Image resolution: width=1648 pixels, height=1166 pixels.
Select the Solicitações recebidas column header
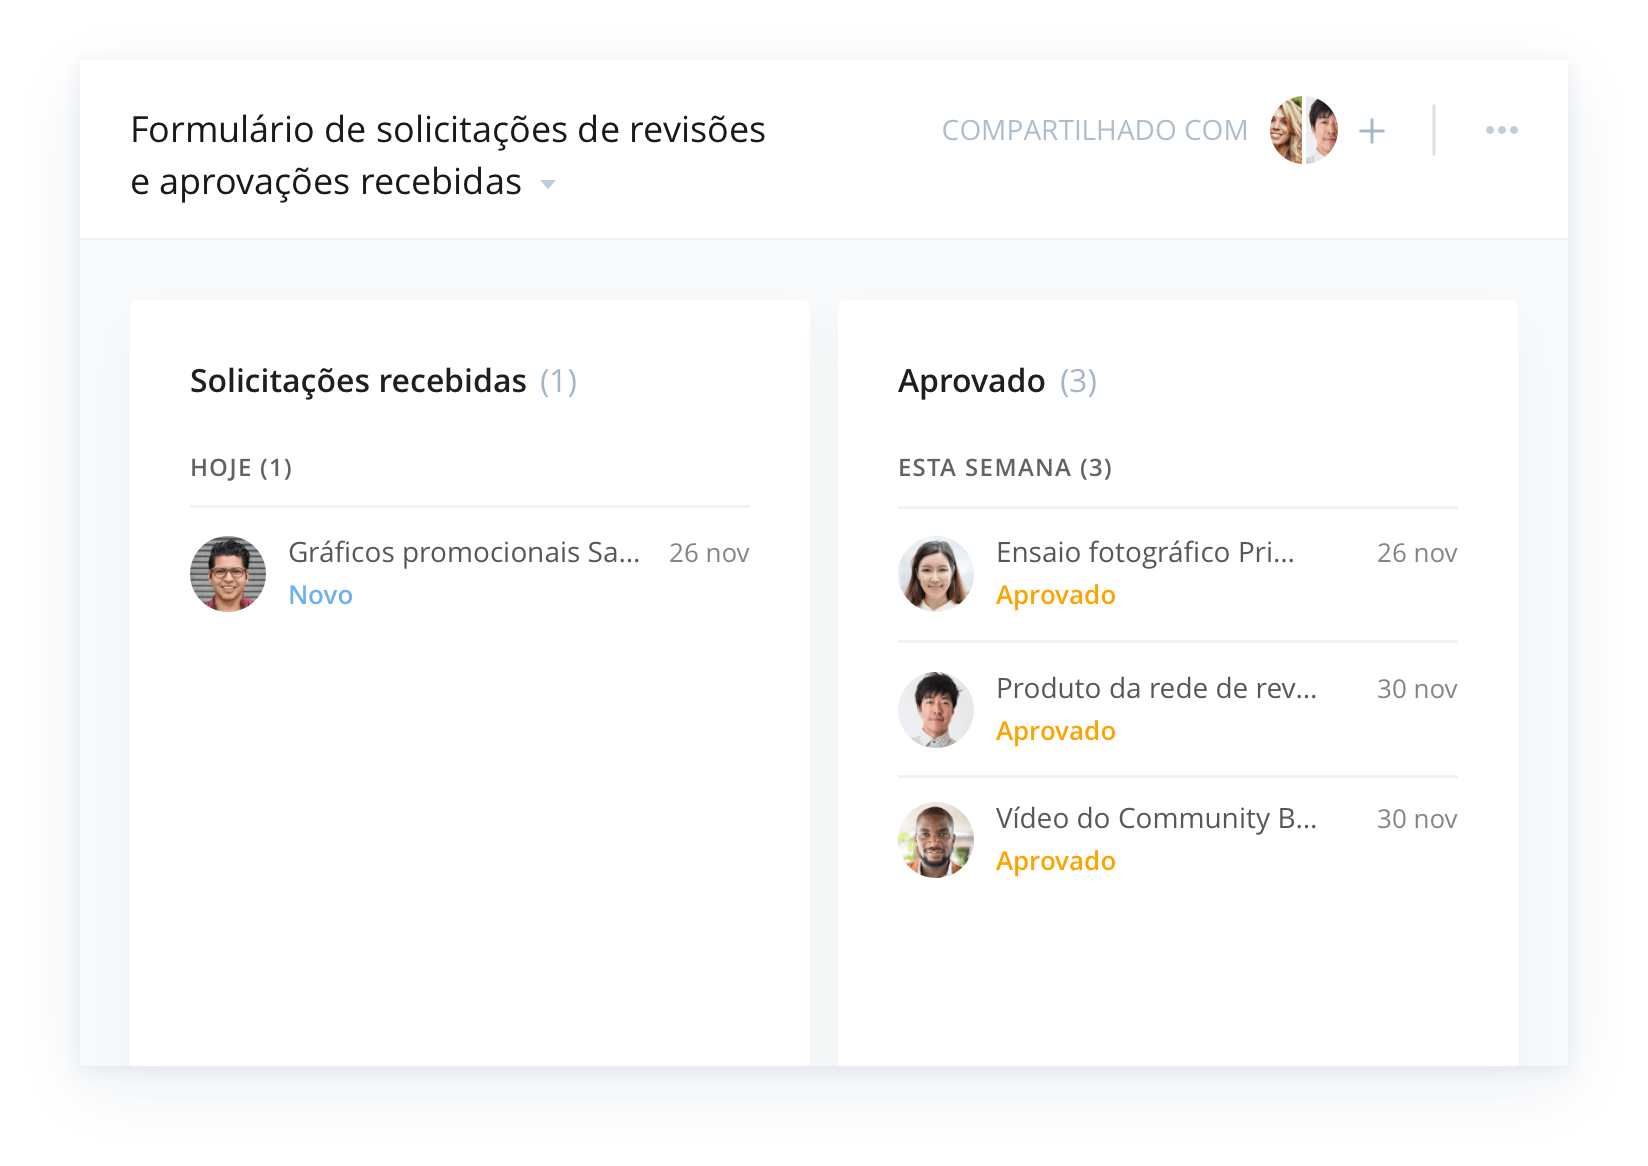pos(383,381)
